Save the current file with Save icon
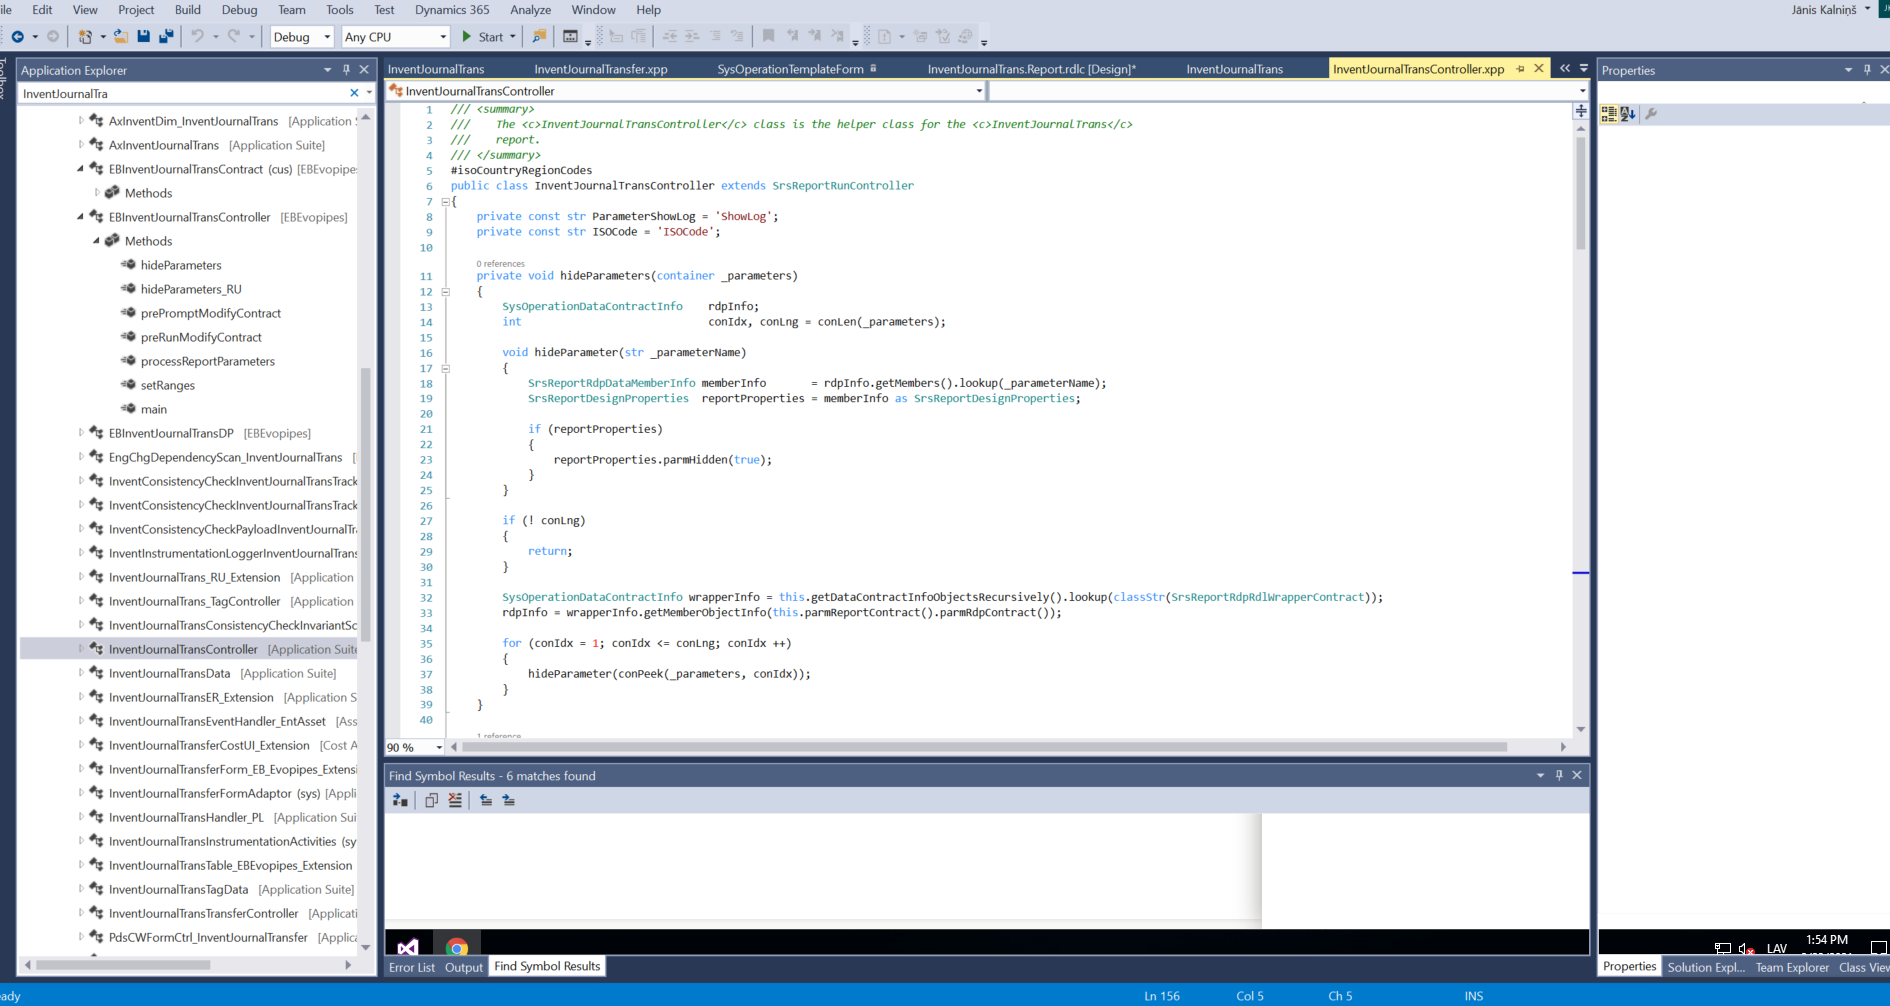 pyautogui.click(x=144, y=37)
